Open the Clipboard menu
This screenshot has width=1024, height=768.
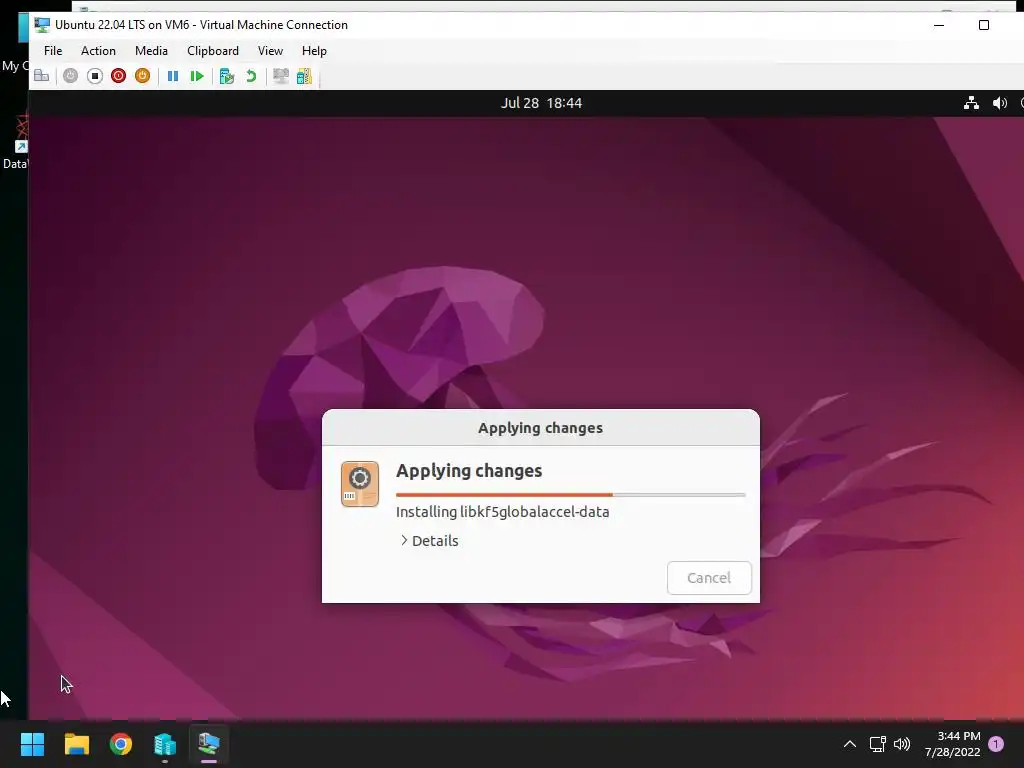[x=213, y=51]
